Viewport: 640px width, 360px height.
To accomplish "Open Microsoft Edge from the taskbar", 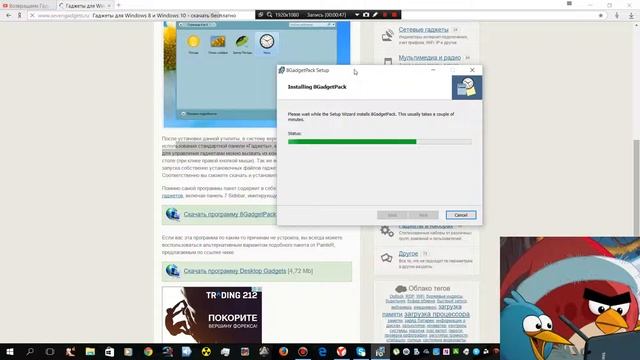I will coord(322,351).
